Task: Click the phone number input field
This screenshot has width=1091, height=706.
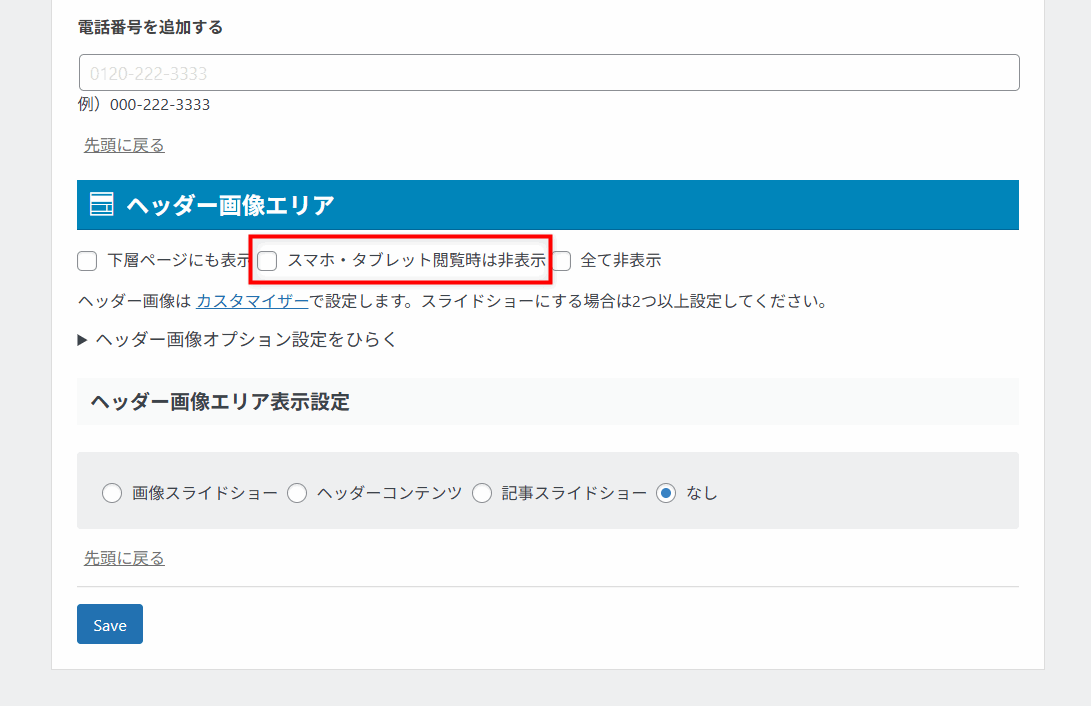Action: pyautogui.click(x=549, y=73)
